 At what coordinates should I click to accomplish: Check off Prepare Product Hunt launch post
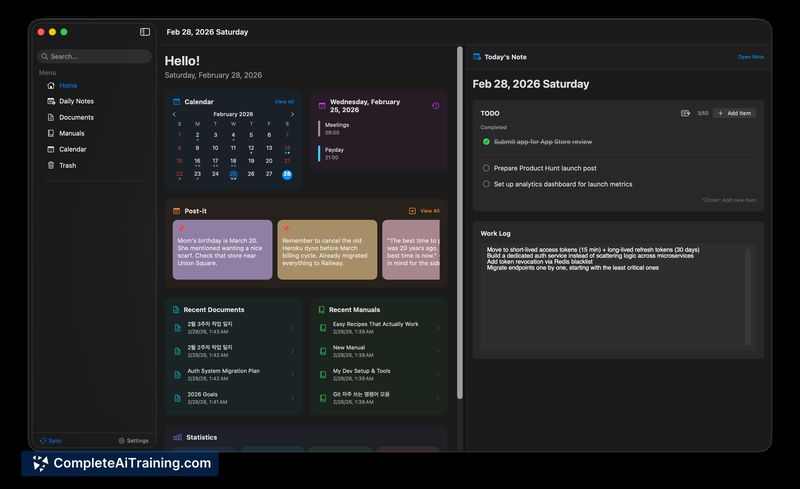tap(486, 168)
